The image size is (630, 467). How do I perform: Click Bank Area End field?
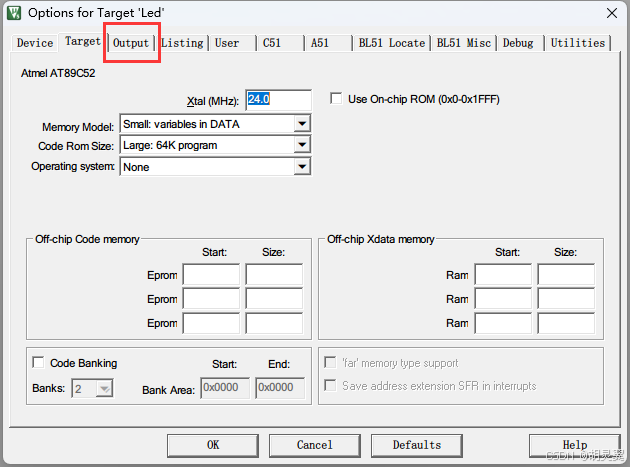click(280, 387)
